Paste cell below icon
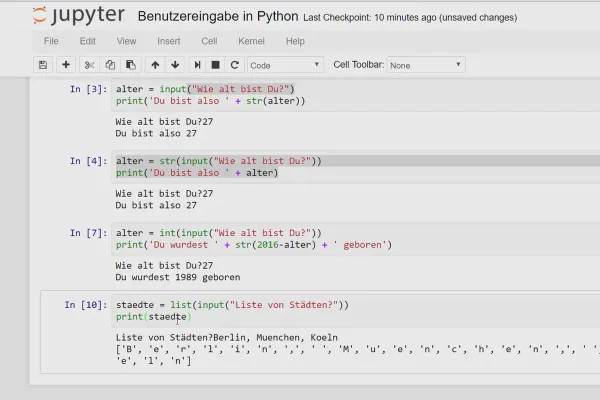The width and height of the screenshot is (600, 400). click(131, 65)
